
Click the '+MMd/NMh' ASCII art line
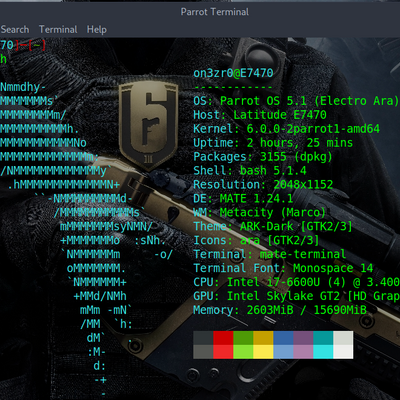coord(100,296)
